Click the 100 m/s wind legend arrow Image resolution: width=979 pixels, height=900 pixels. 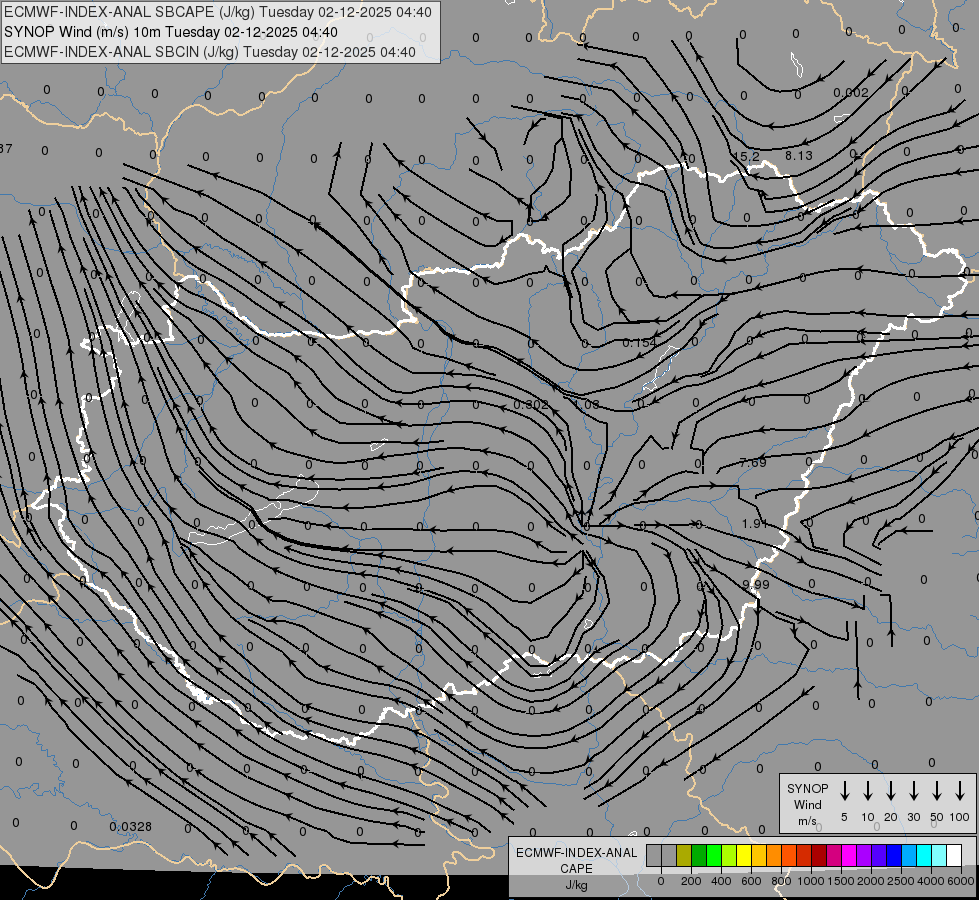[960, 791]
